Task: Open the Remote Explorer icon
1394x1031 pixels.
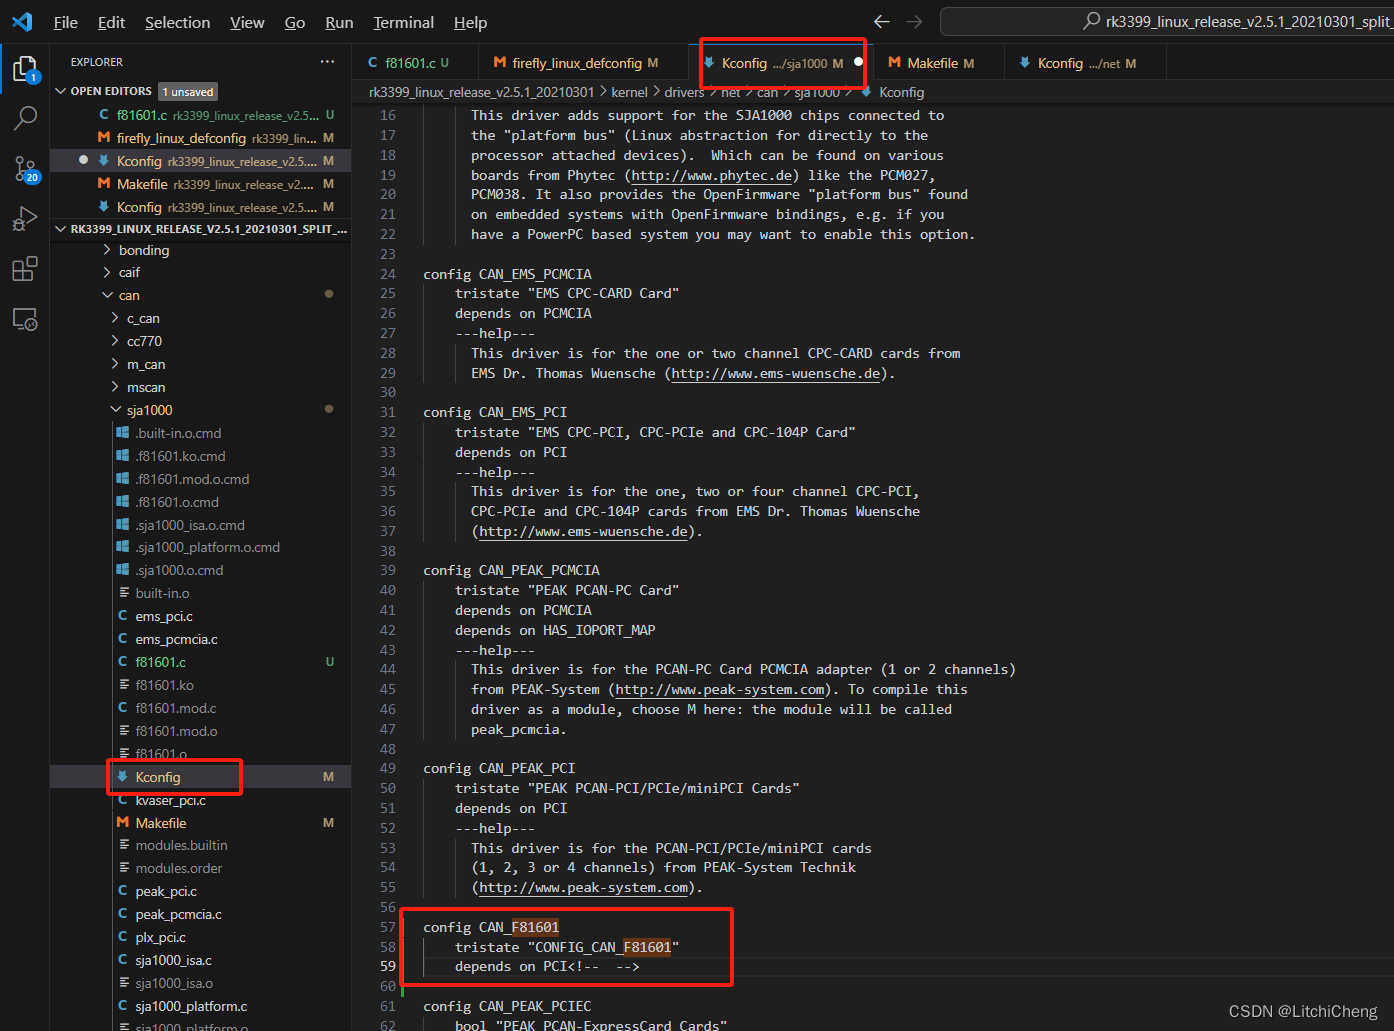Action: click(25, 319)
